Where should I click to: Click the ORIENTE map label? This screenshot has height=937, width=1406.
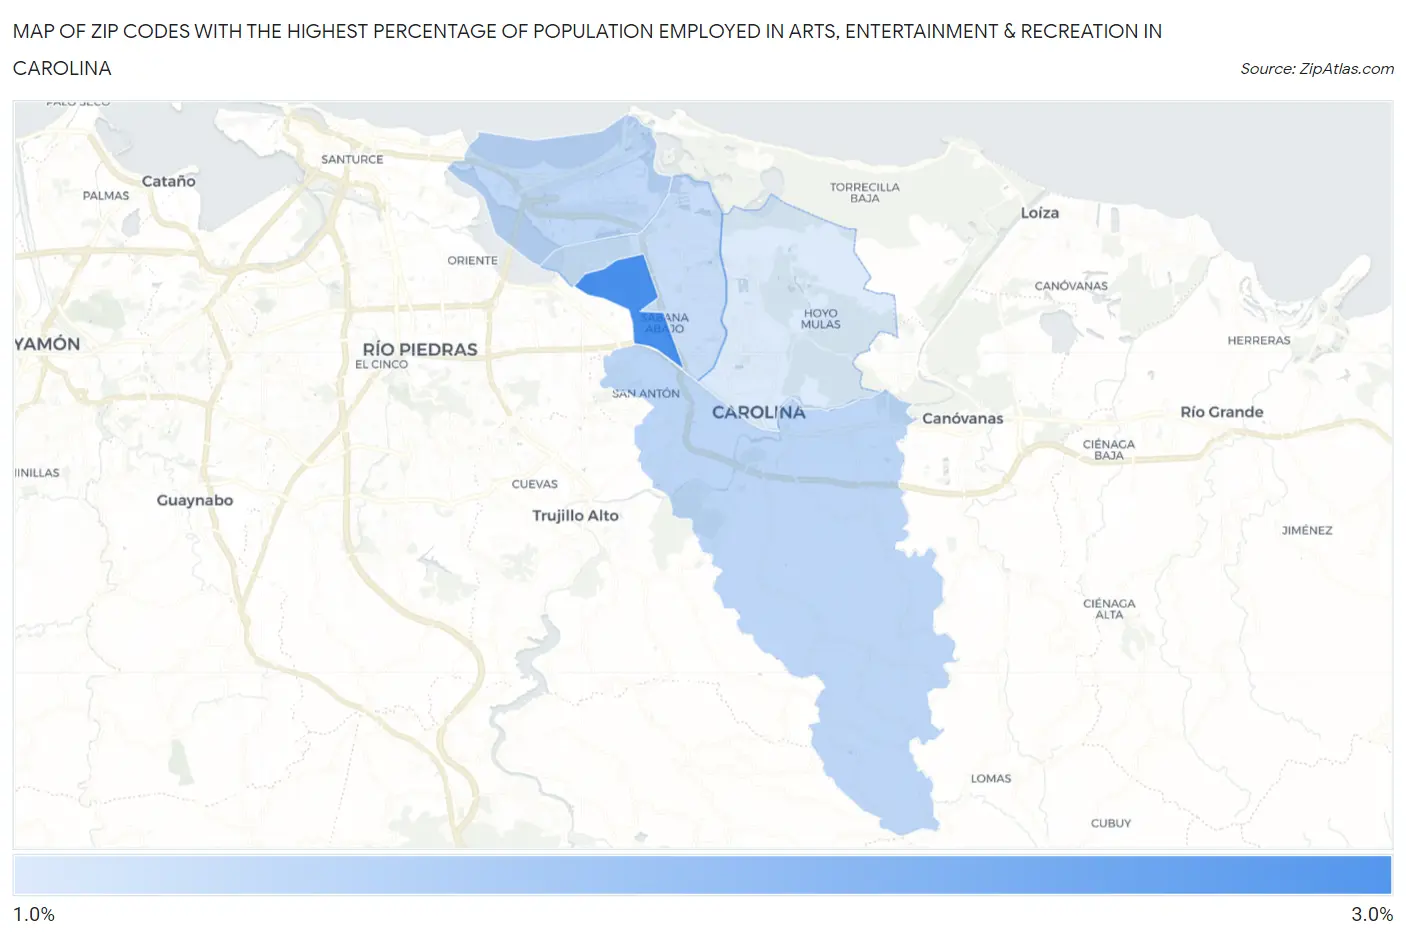(473, 260)
